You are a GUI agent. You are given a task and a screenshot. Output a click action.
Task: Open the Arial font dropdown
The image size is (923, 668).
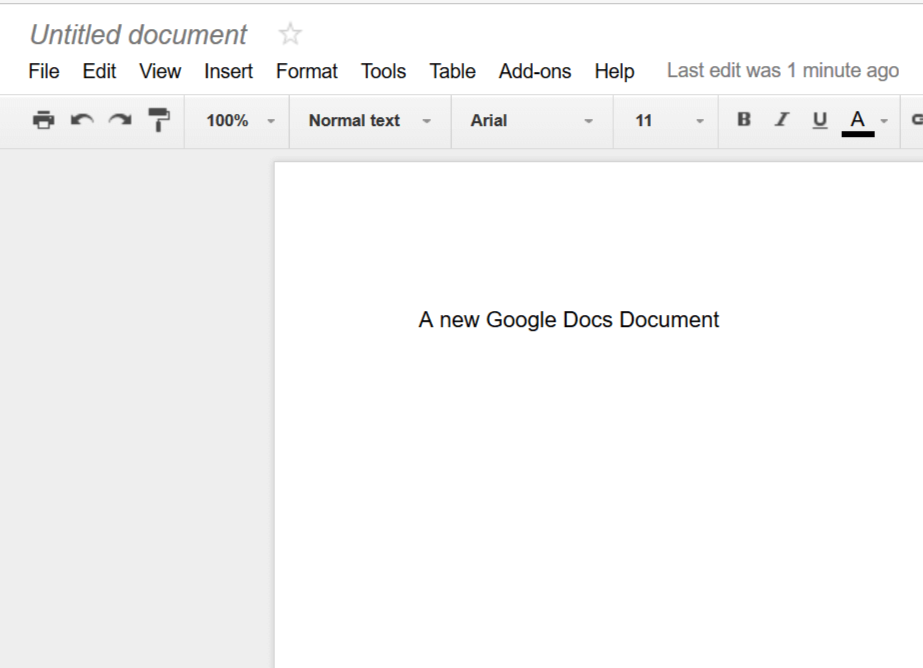click(x=532, y=121)
